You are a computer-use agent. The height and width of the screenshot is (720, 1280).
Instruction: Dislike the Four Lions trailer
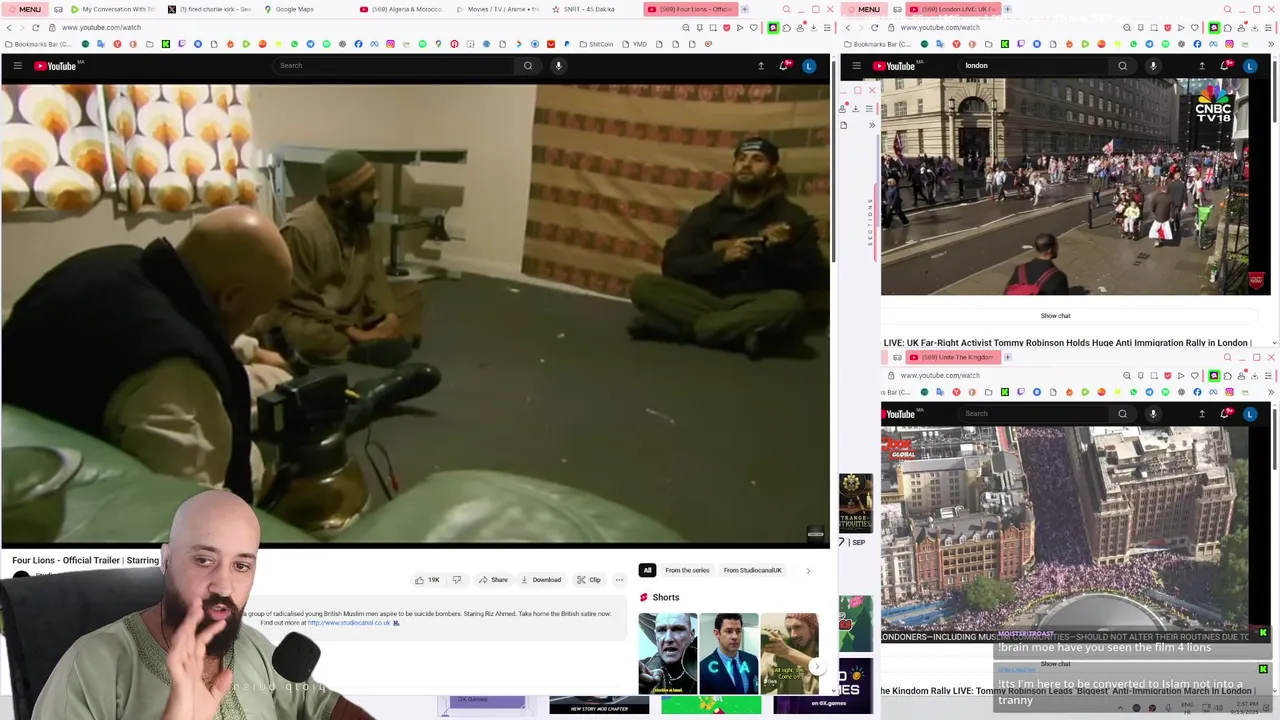[456, 580]
